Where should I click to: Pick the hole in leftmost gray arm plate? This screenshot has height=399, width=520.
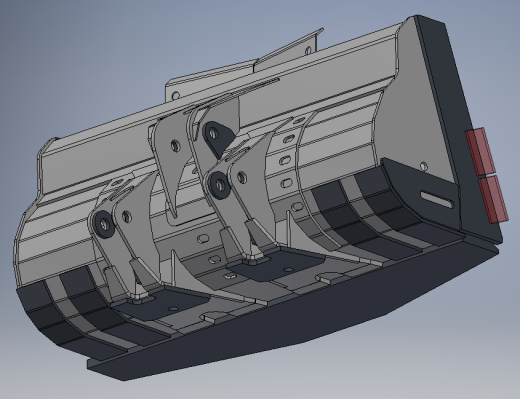click(x=126, y=217)
